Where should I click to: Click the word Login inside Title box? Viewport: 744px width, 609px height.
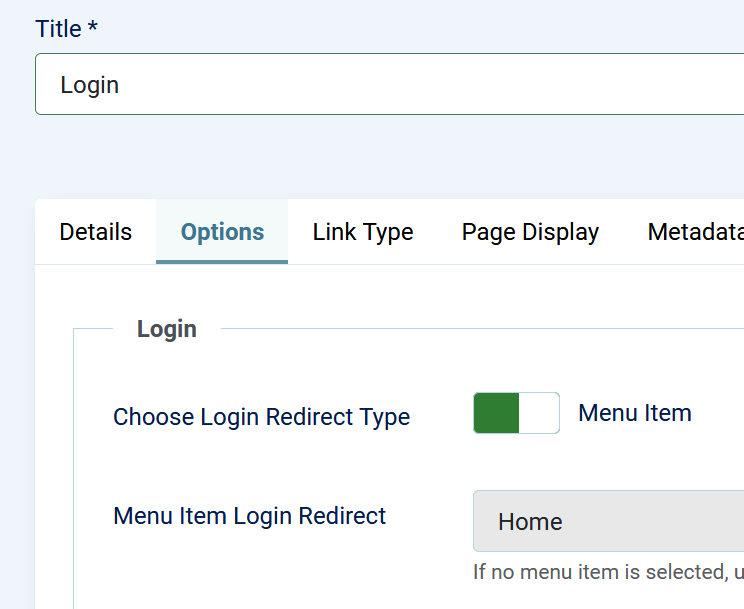pyautogui.click(x=90, y=85)
